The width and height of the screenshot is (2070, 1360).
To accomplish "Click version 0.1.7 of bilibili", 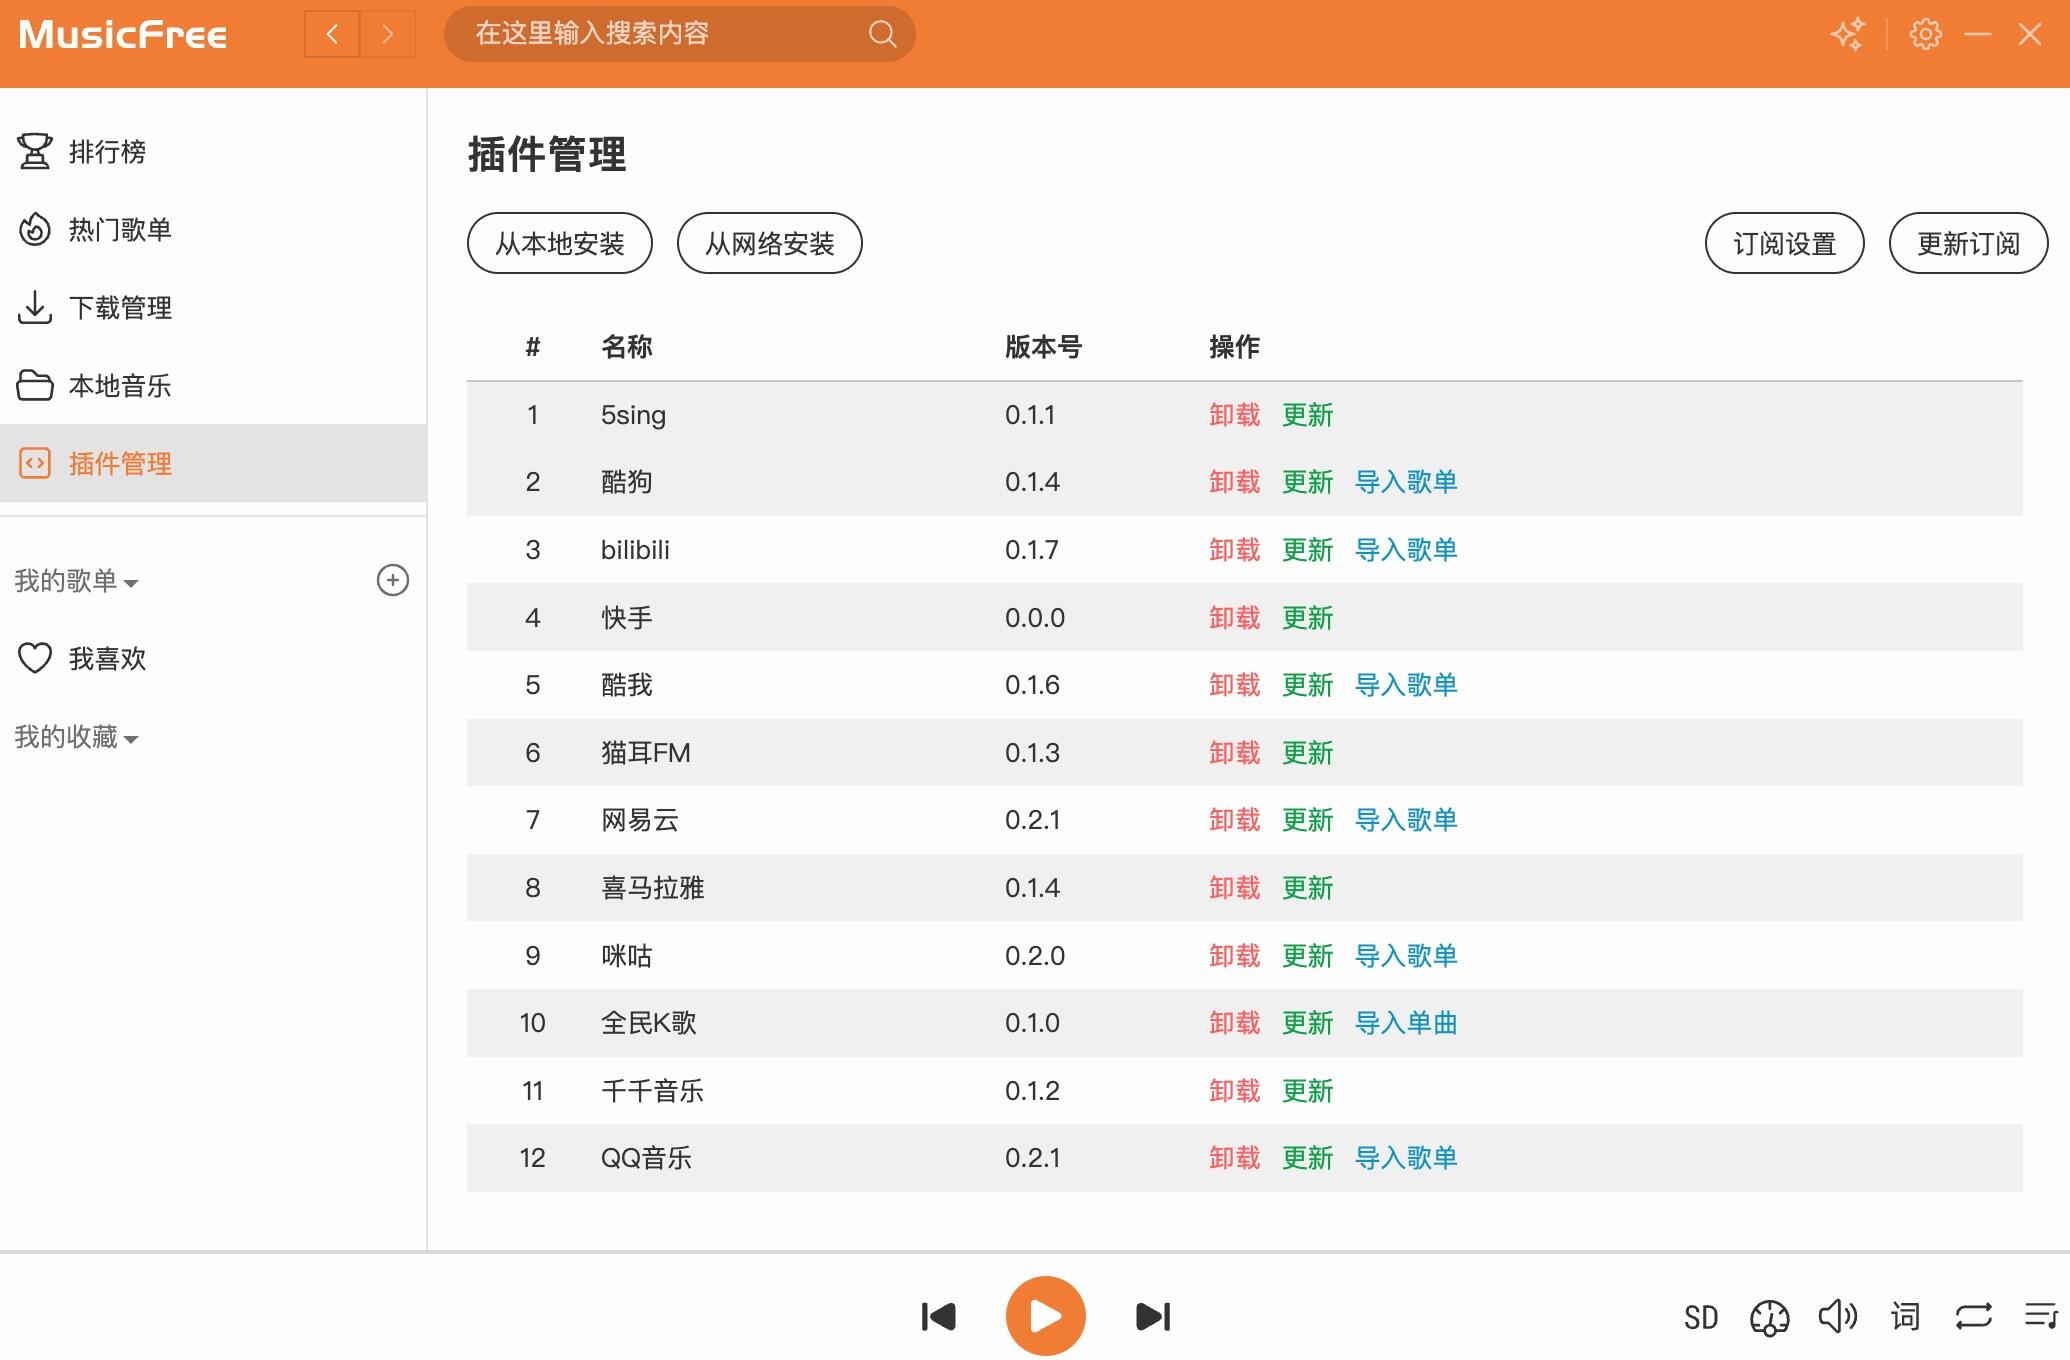I will (1031, 550).
